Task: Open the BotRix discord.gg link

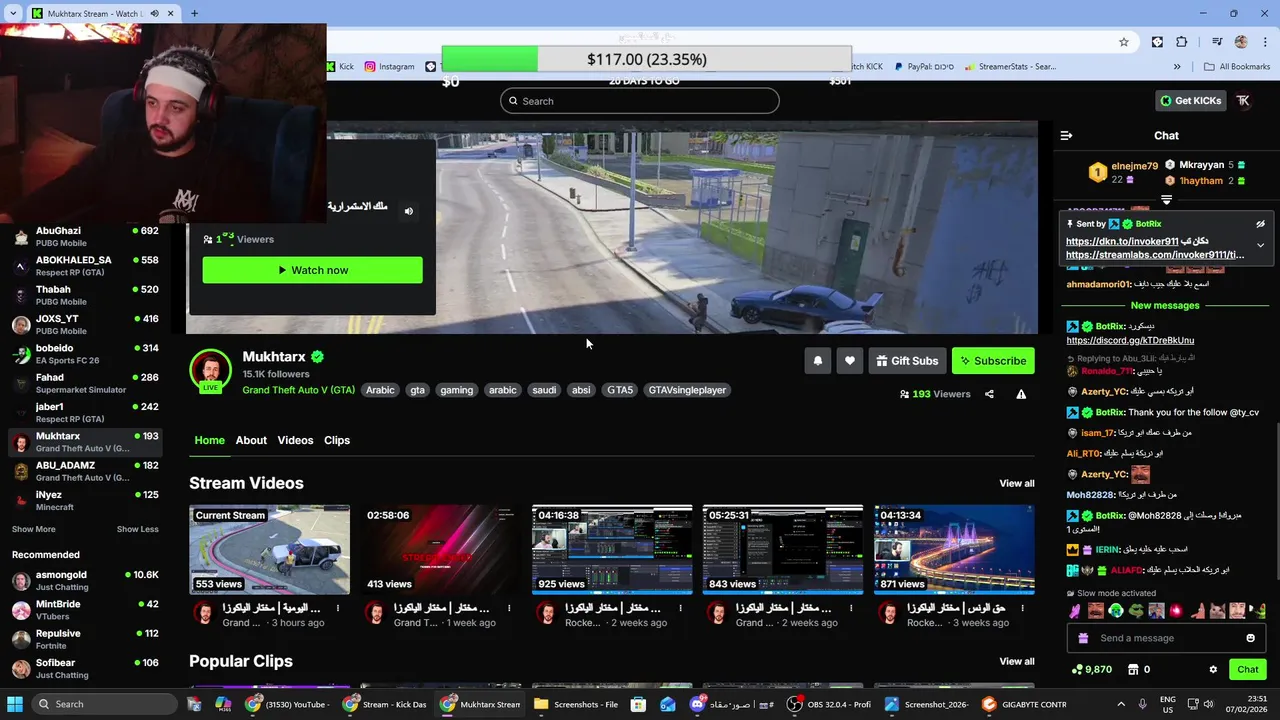Action: click(1130, 340)
